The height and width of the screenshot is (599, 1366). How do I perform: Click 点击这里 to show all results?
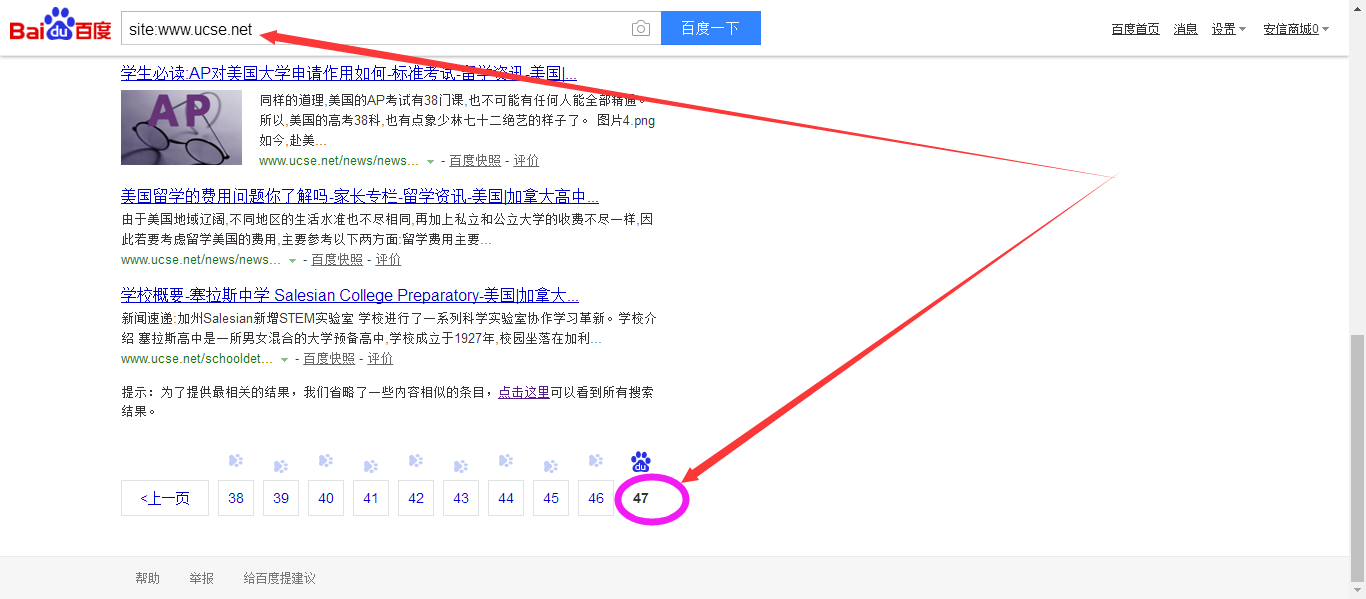(x=524, y=393)
